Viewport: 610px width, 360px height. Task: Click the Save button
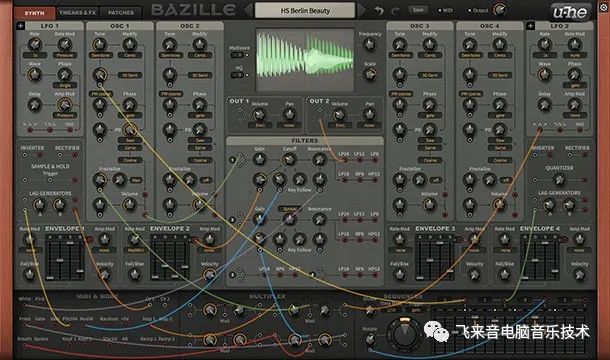pos(418,10)
